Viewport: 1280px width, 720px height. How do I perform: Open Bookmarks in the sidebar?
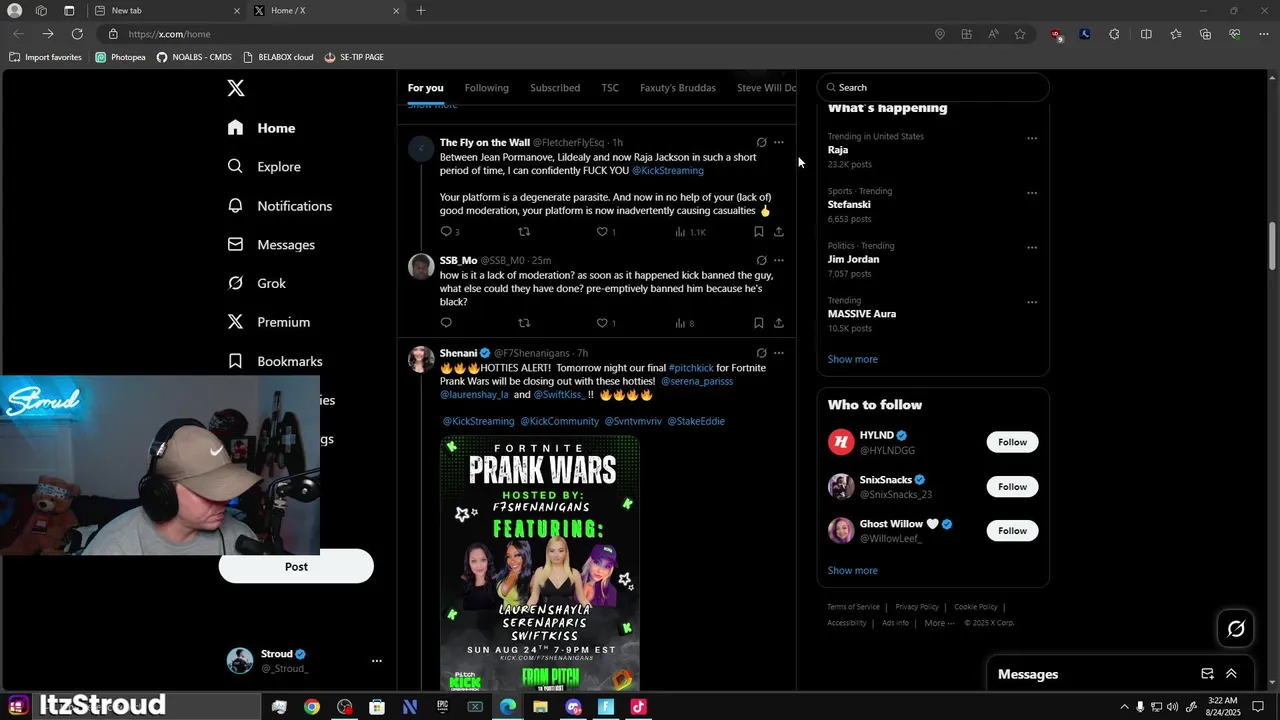pos(275,361)
